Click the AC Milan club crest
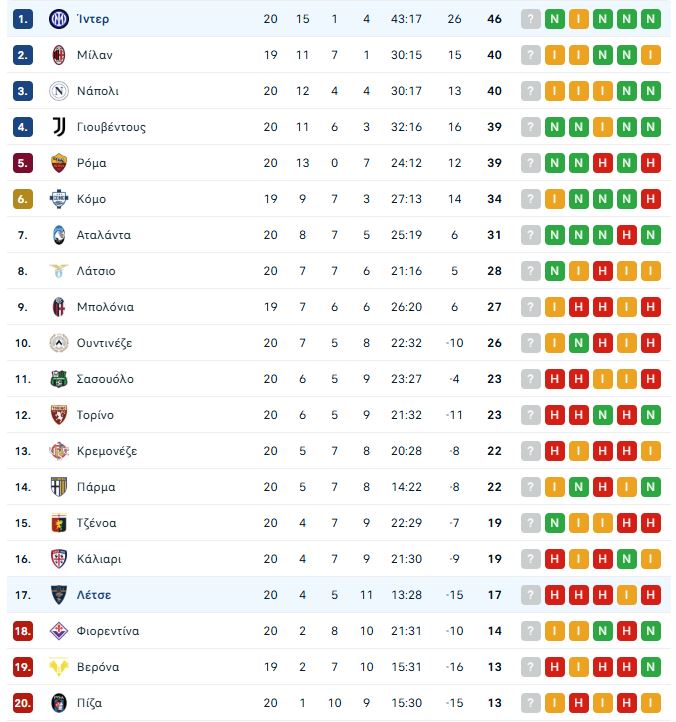Screen dimensions: 676x722 click(57, 55)
